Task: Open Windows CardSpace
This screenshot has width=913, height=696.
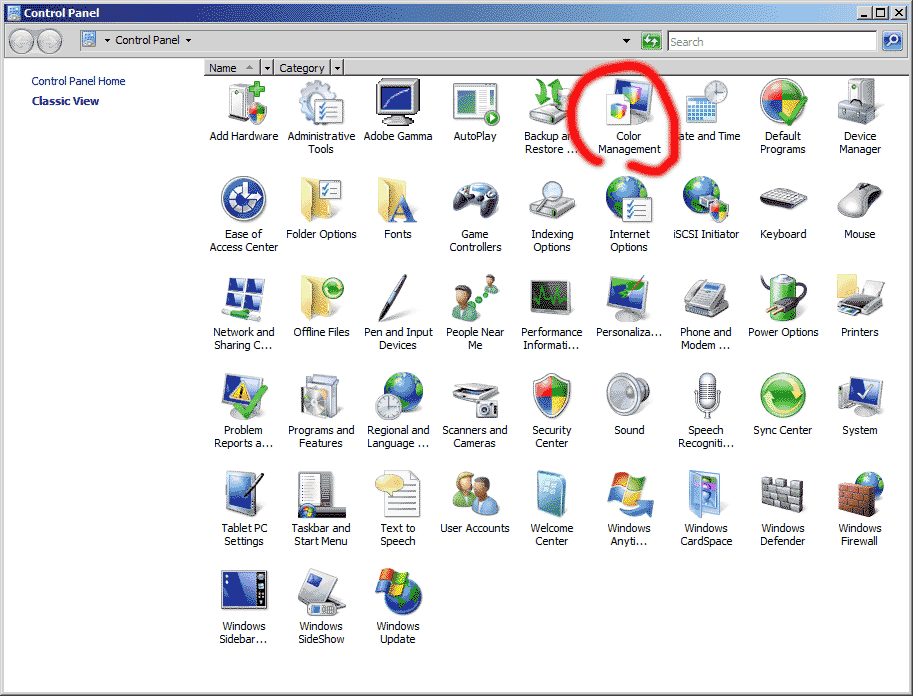Action: 706,508
